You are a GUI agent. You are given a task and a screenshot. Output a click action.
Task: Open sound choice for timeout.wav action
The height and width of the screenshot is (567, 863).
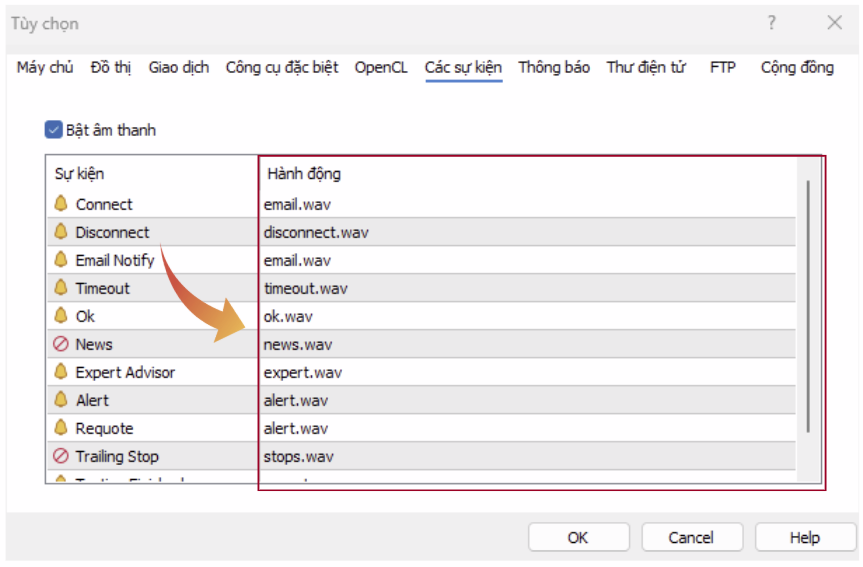306,288
